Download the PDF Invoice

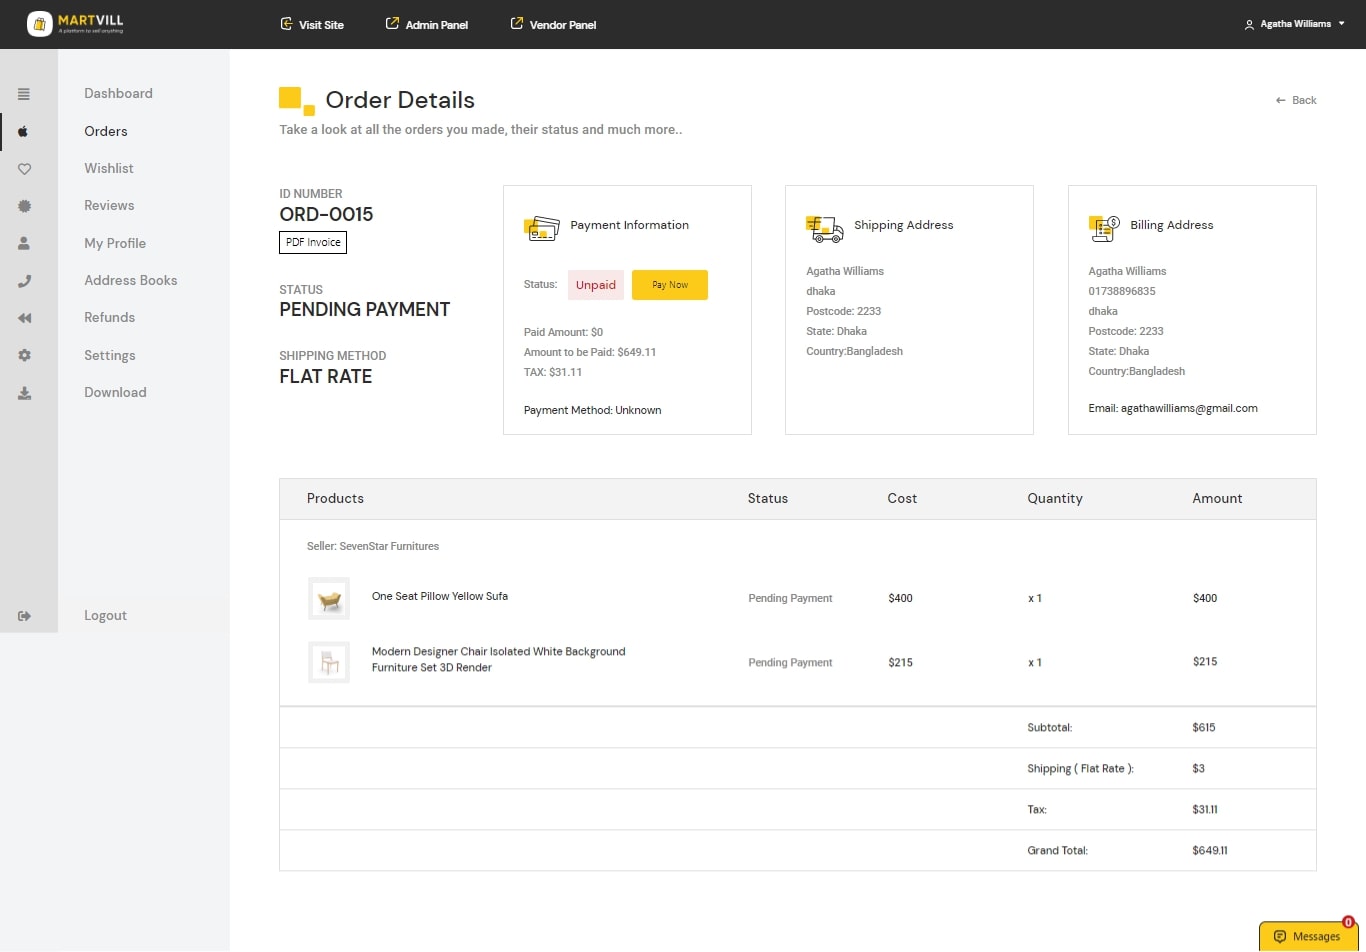pos(313,242)
